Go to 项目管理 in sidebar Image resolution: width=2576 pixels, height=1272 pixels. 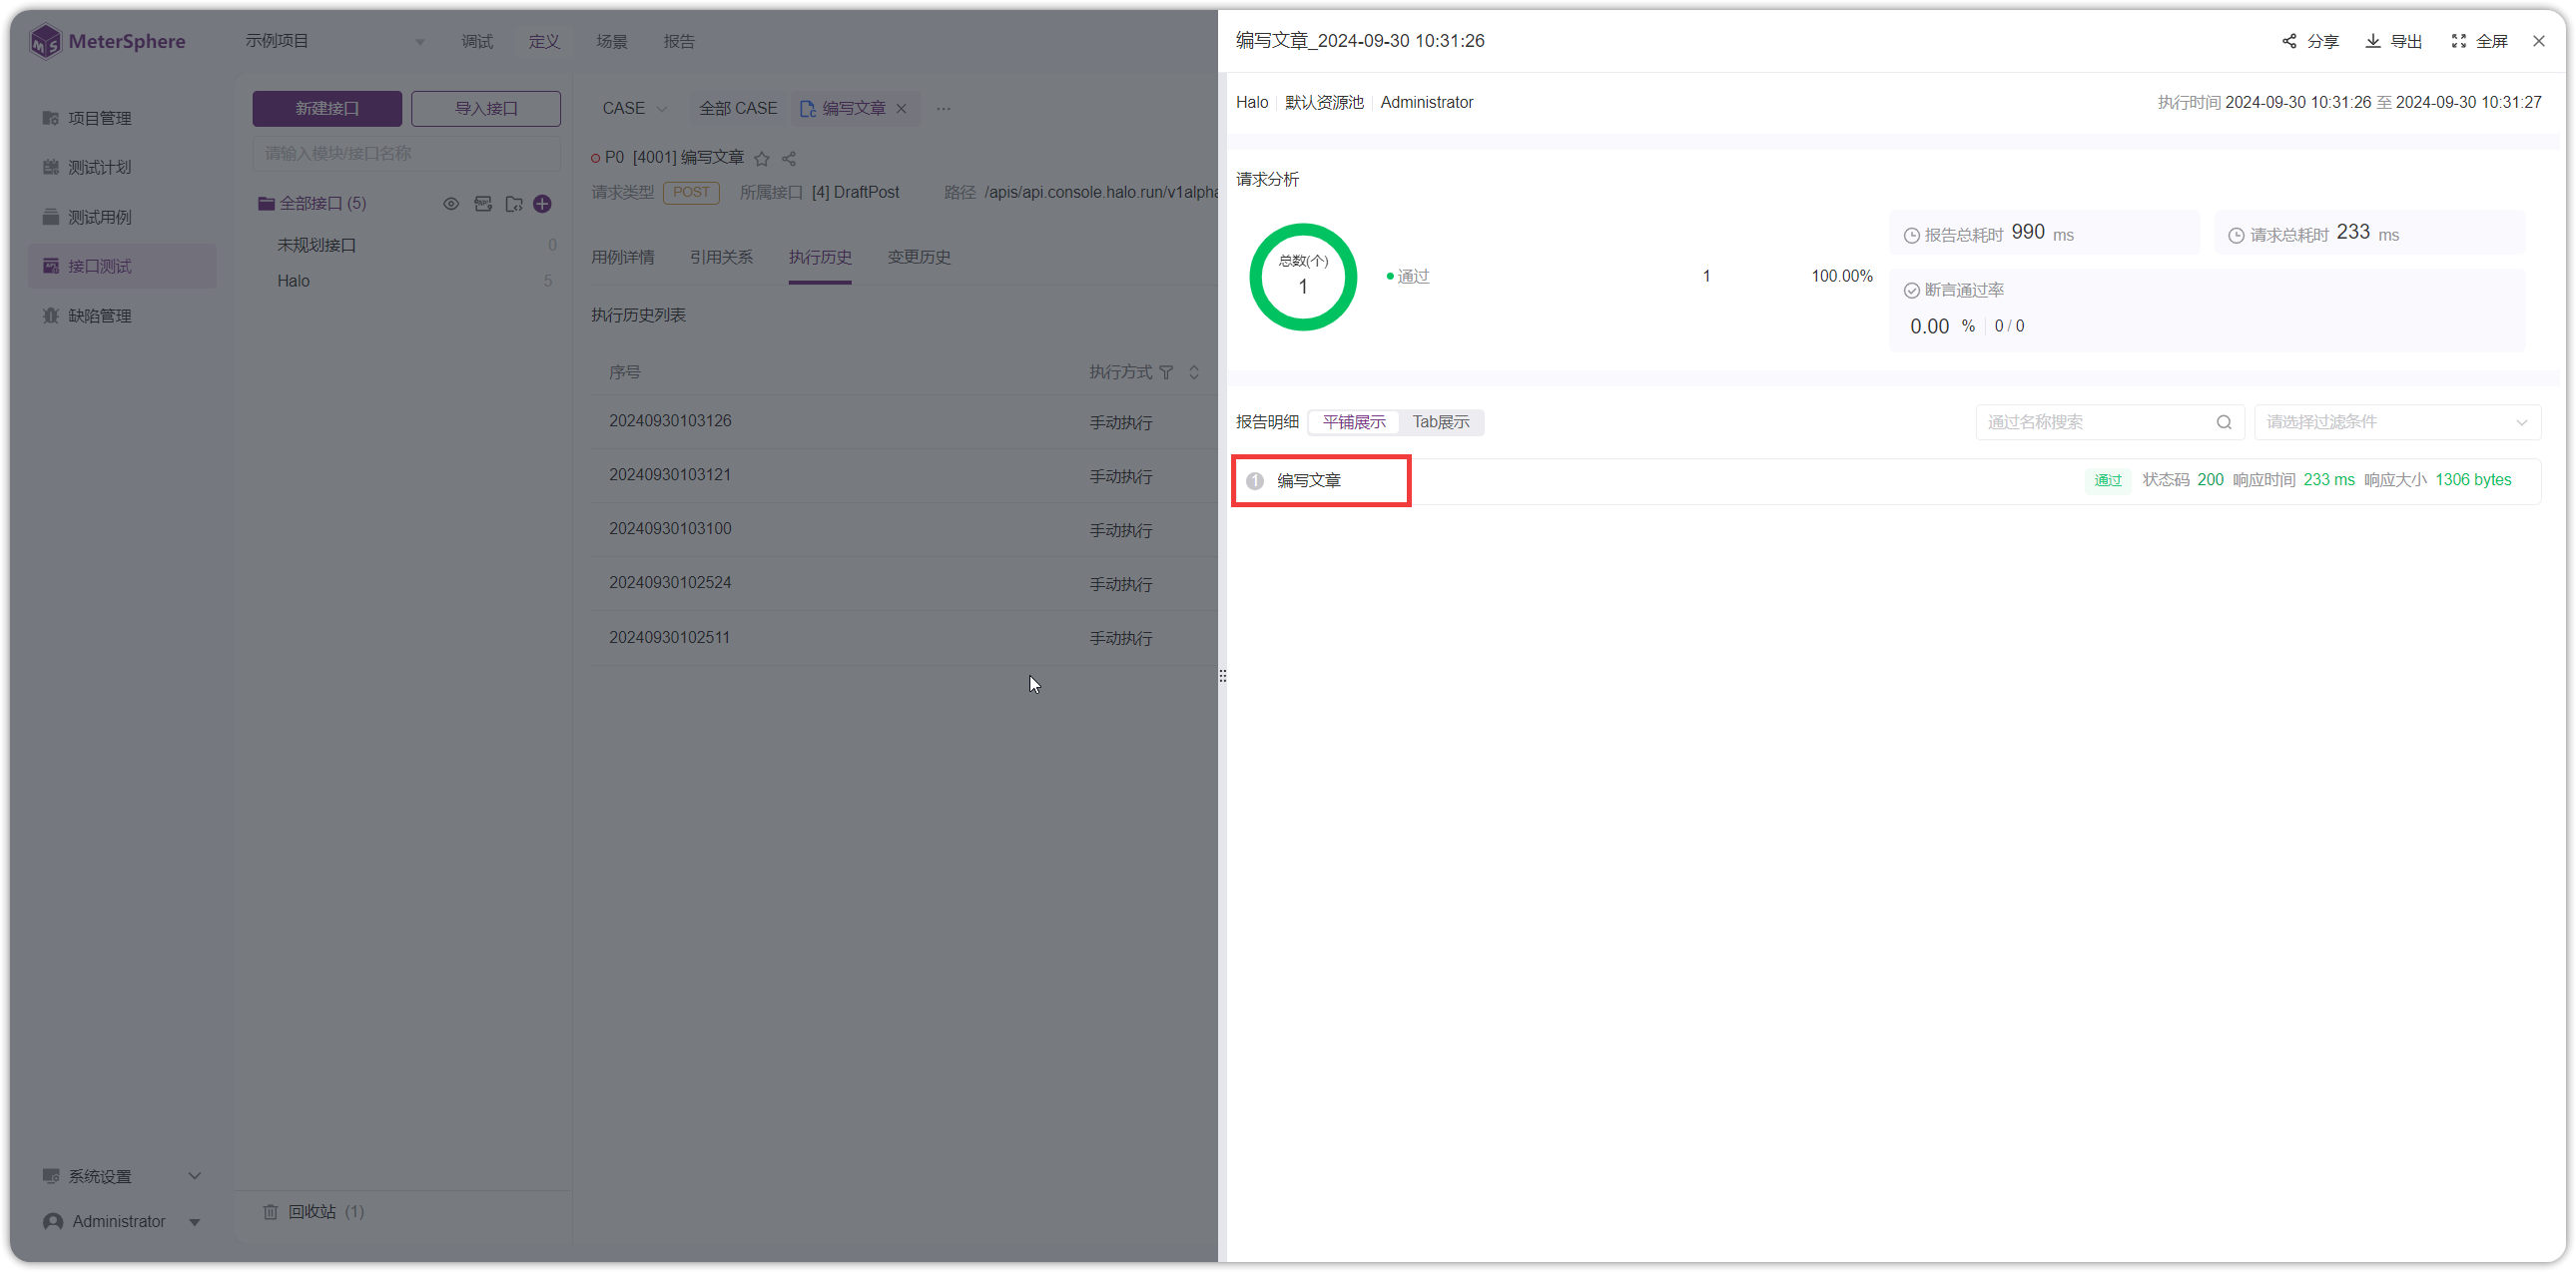click(x=122, y=118)
